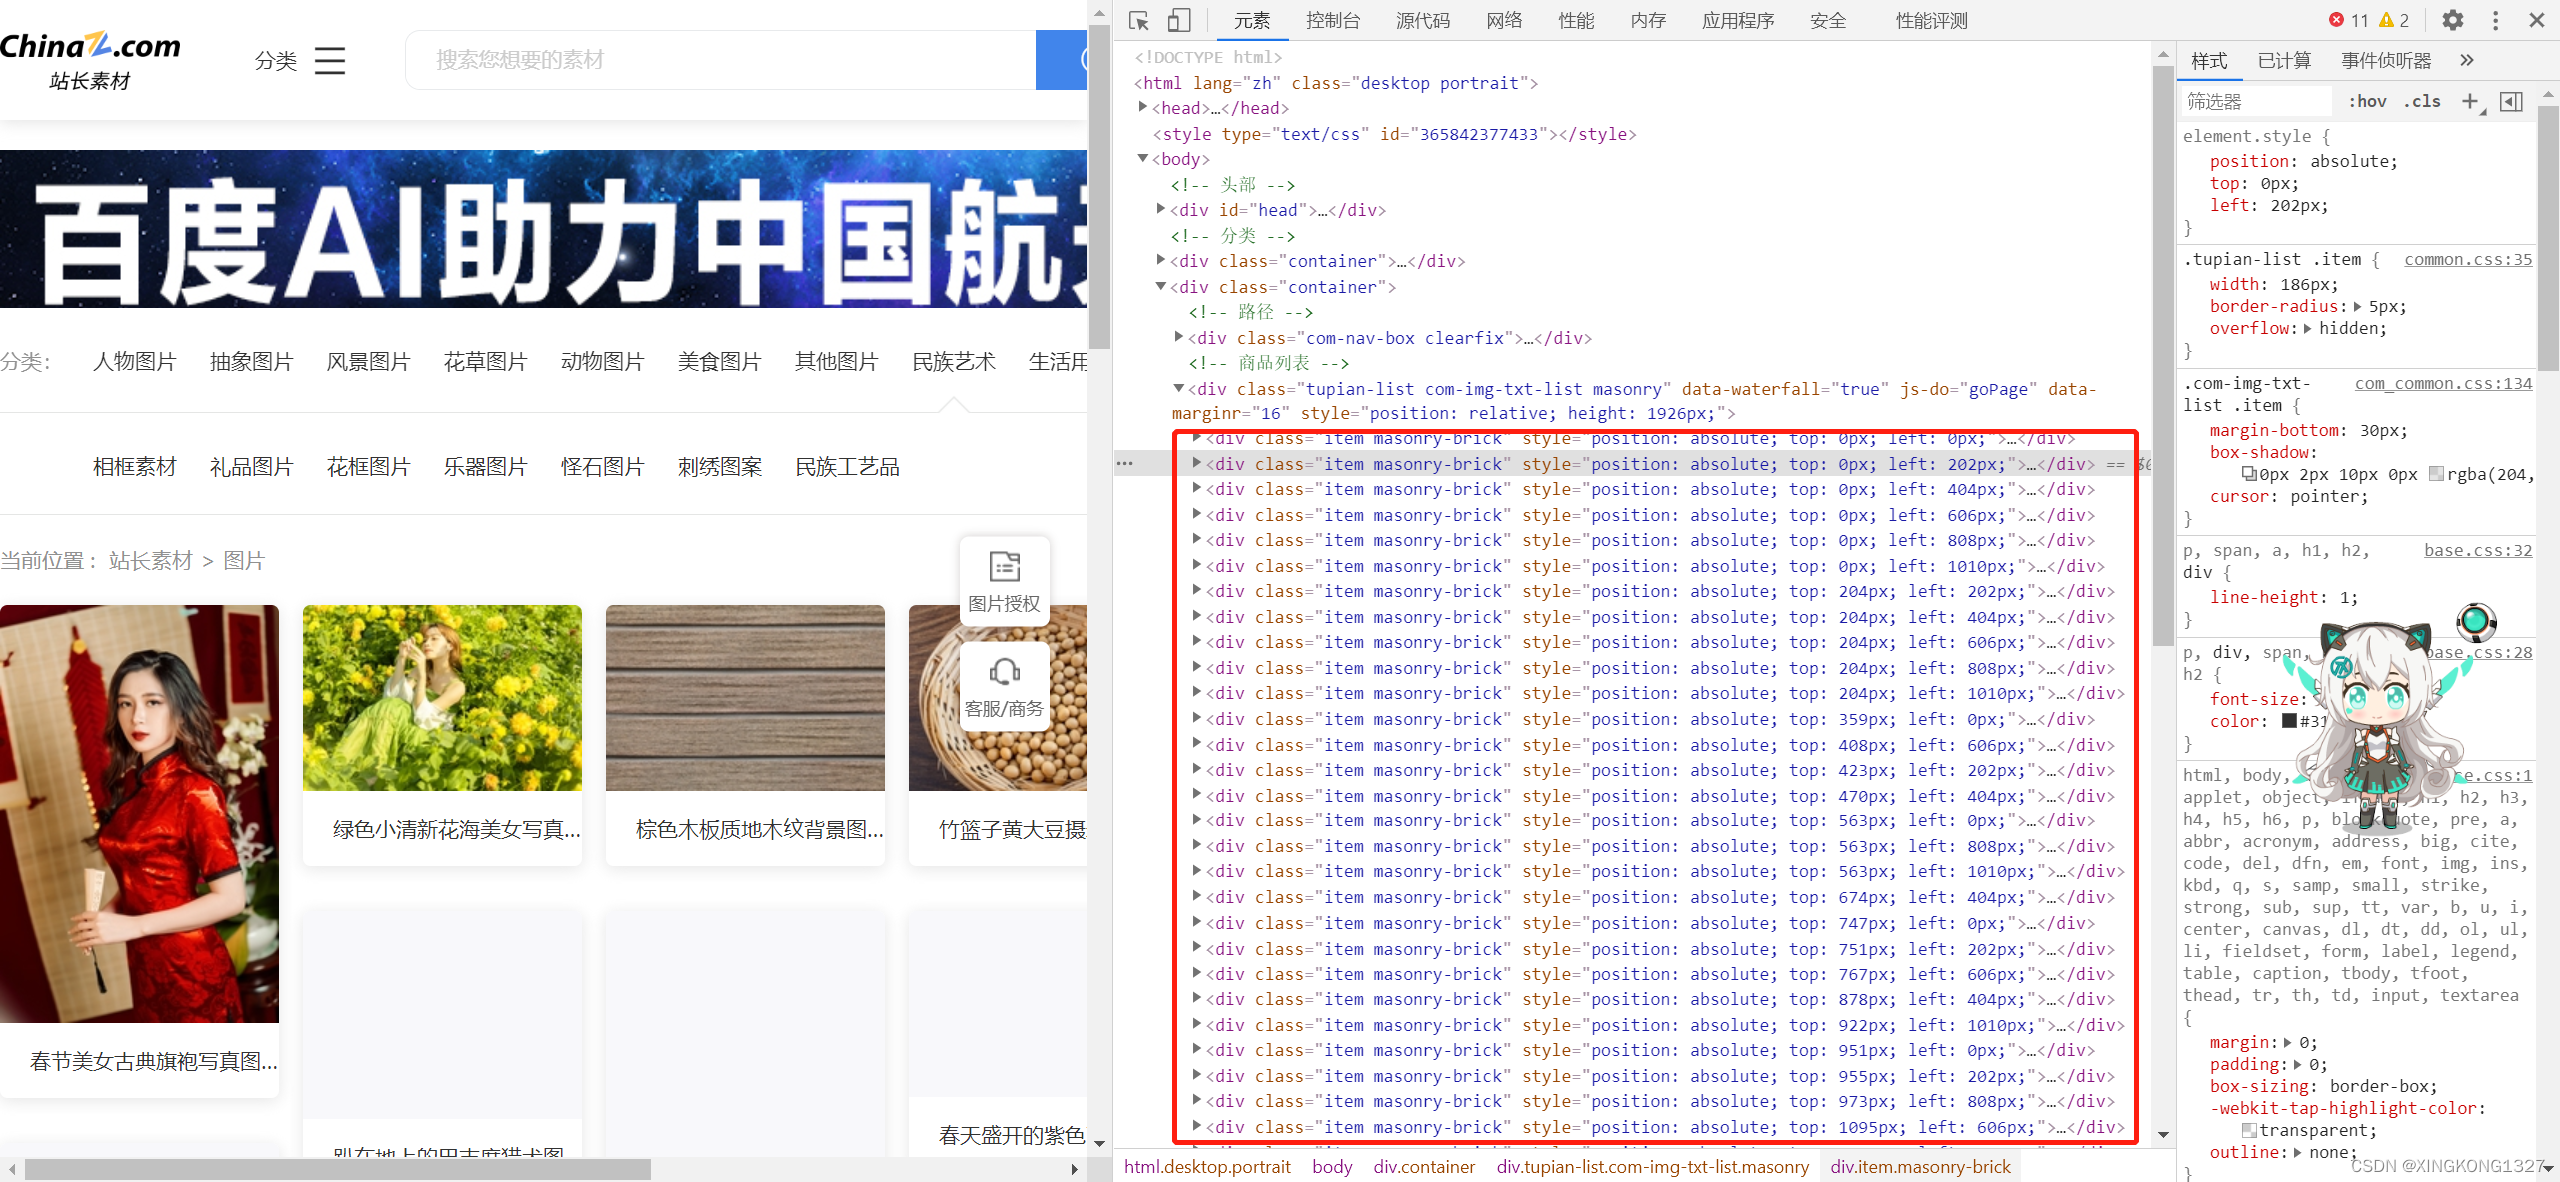Viewport: 2560px width, 1182px height.
Task: Click the 筛选器 styles filter input
Action: pyautogui.click(x=2256, y=101)
